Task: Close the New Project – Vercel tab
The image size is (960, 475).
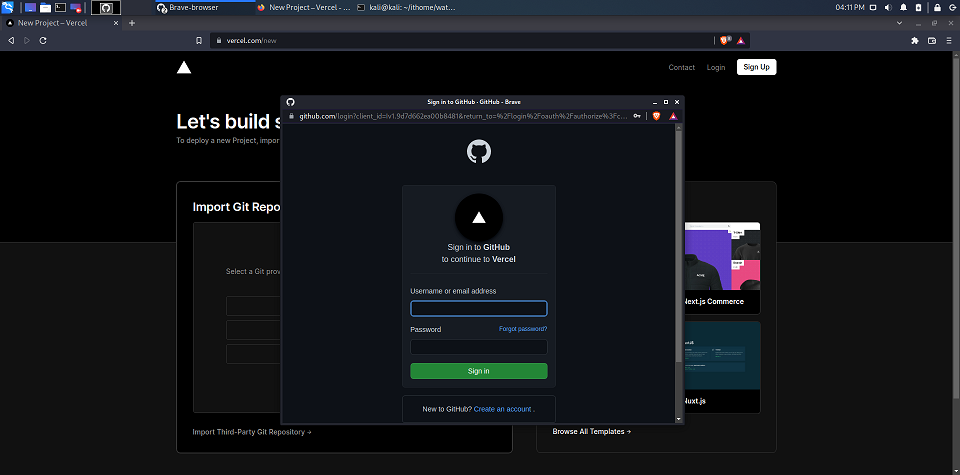Action: click(x=114, y=23)
